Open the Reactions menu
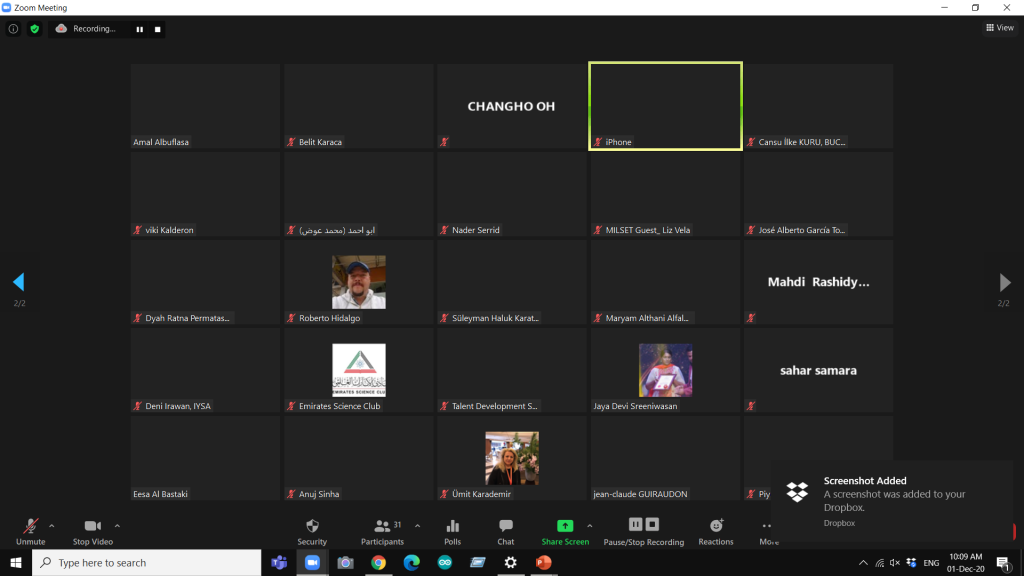1024x576 pixels. [x=716, y=531]
